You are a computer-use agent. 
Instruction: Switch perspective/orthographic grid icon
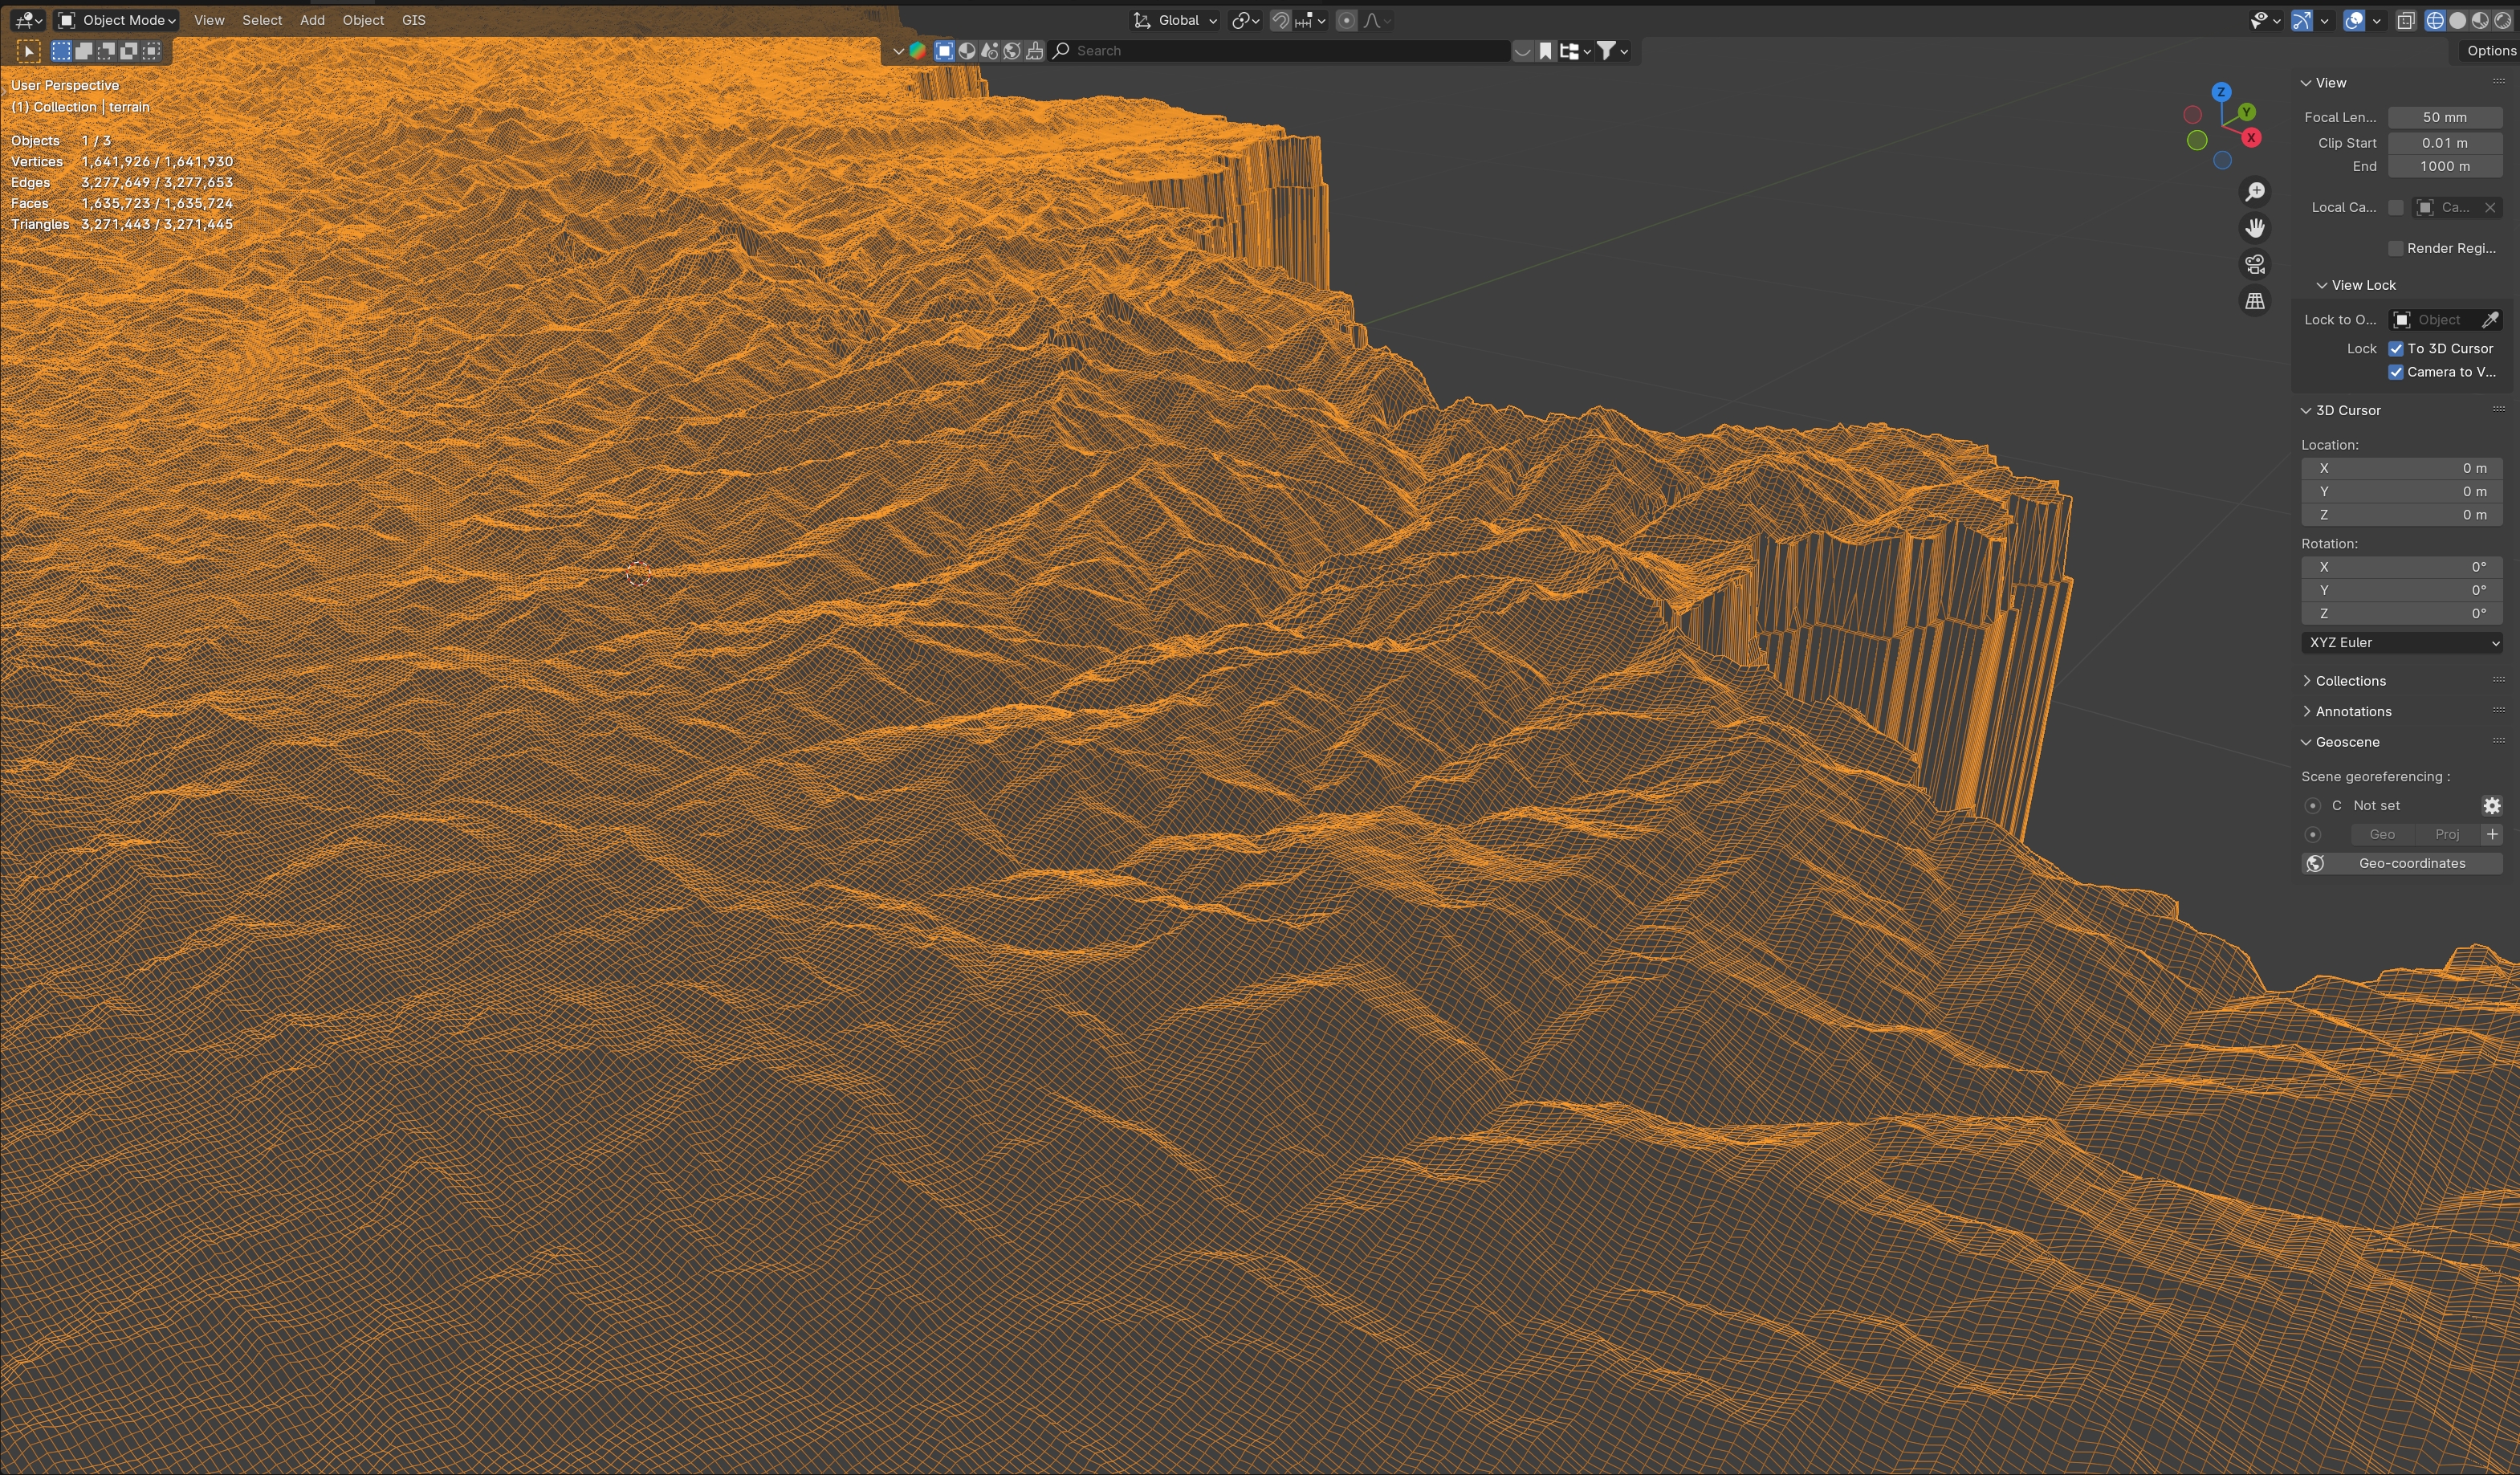(2255, 301)
